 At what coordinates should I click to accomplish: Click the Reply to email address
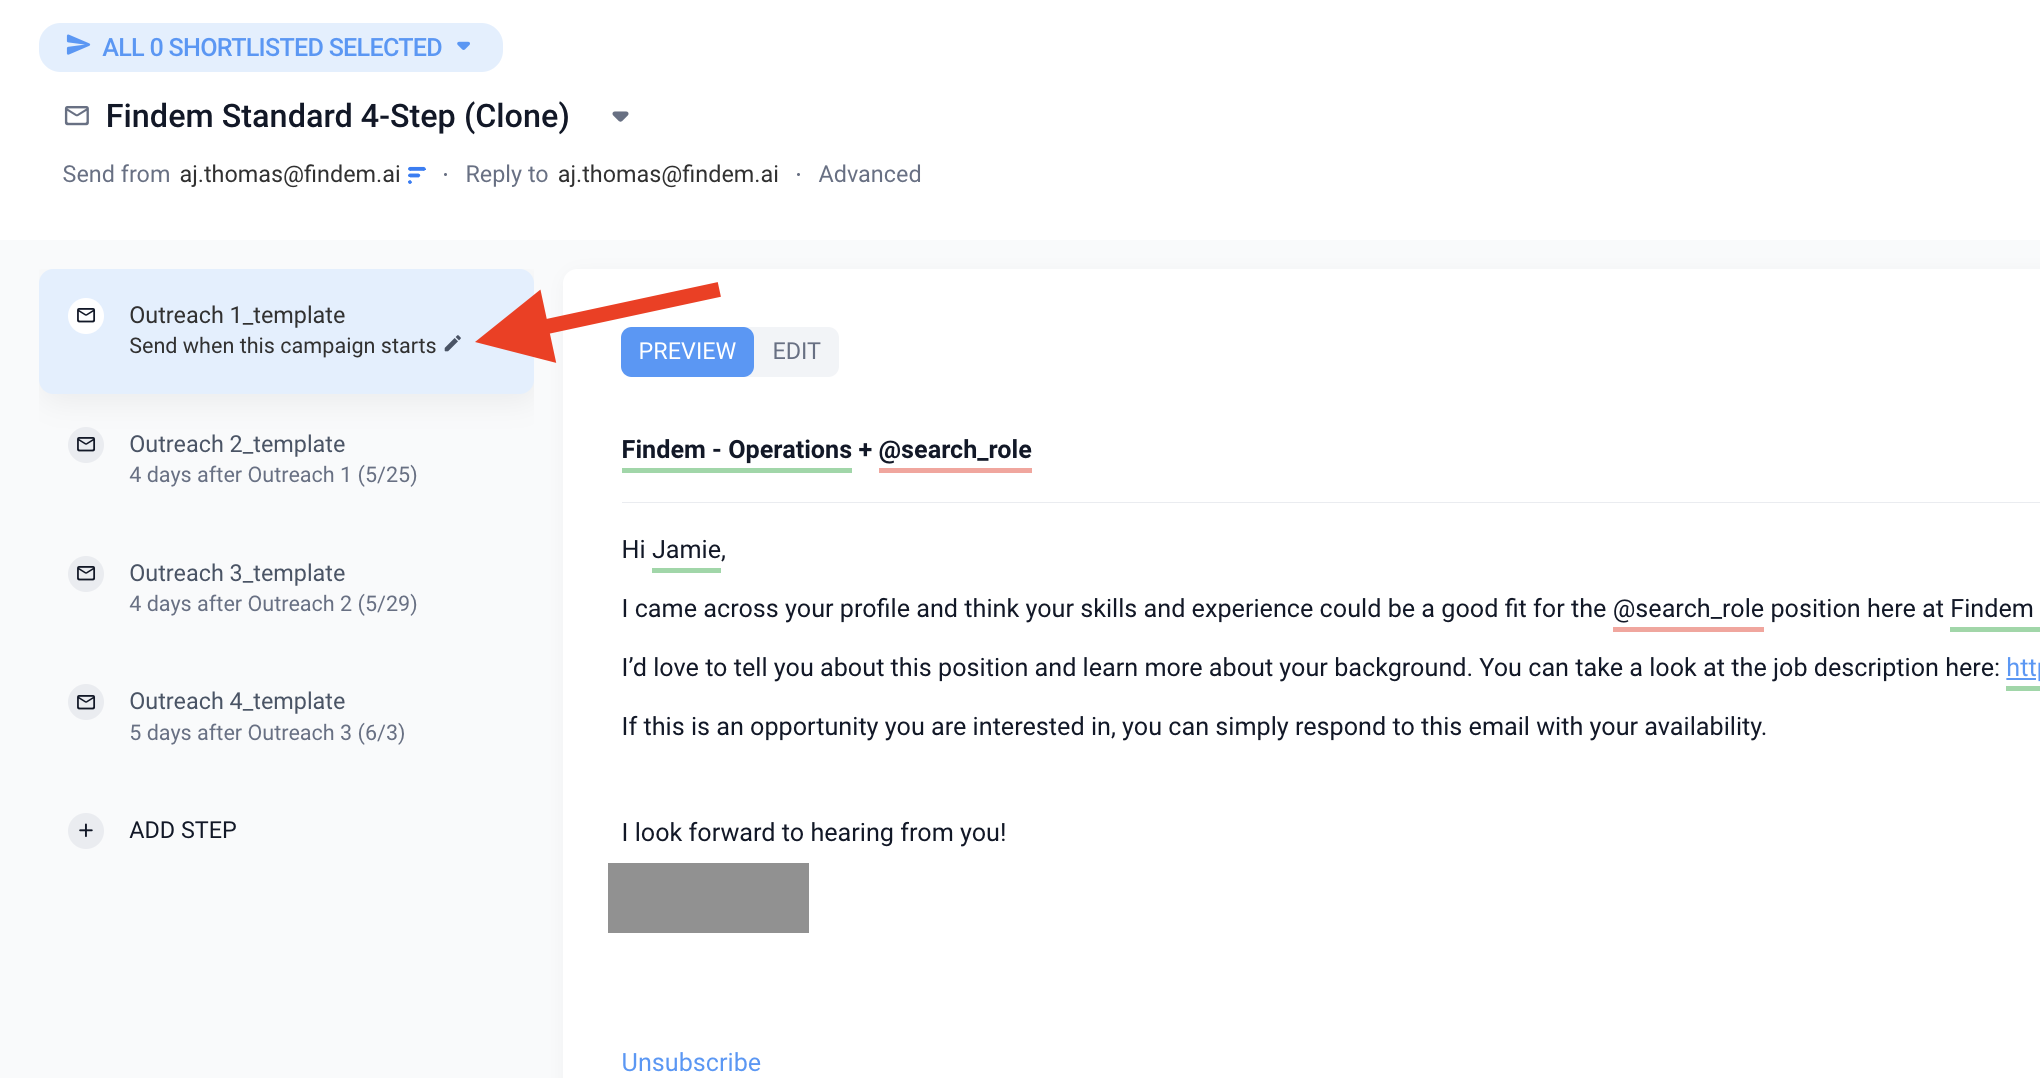click(x=667, y=174)
